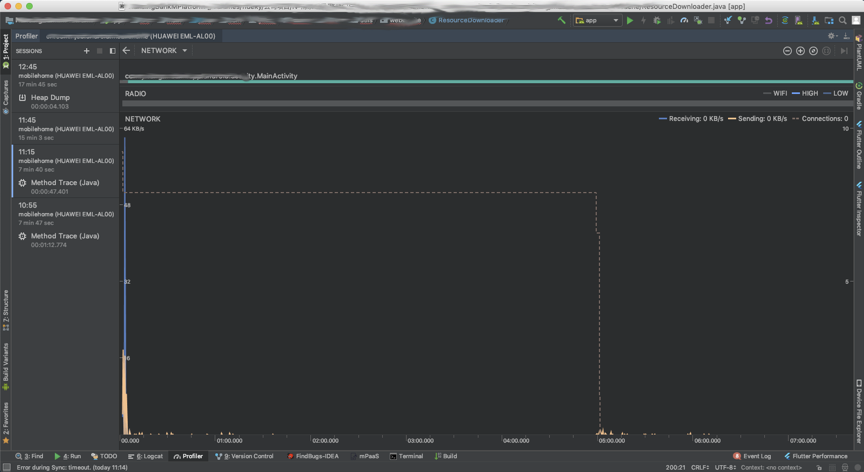Screen dimensions: 864x472
Task: Open the Version Control tool window
Action: pos(244,456)
